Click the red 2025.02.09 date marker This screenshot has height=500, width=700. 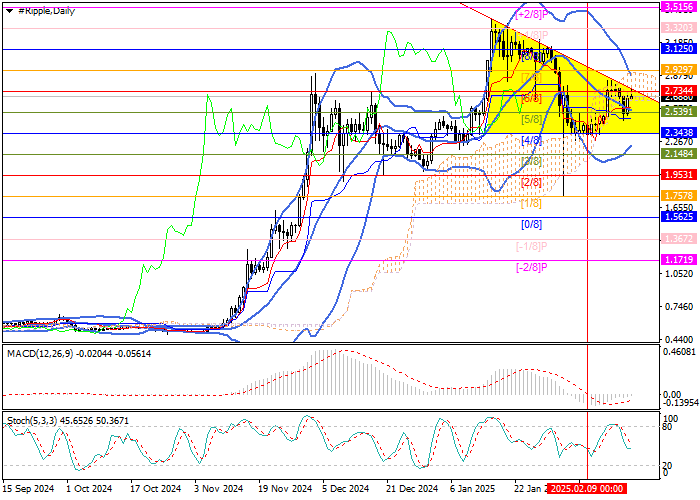(592, 491)
